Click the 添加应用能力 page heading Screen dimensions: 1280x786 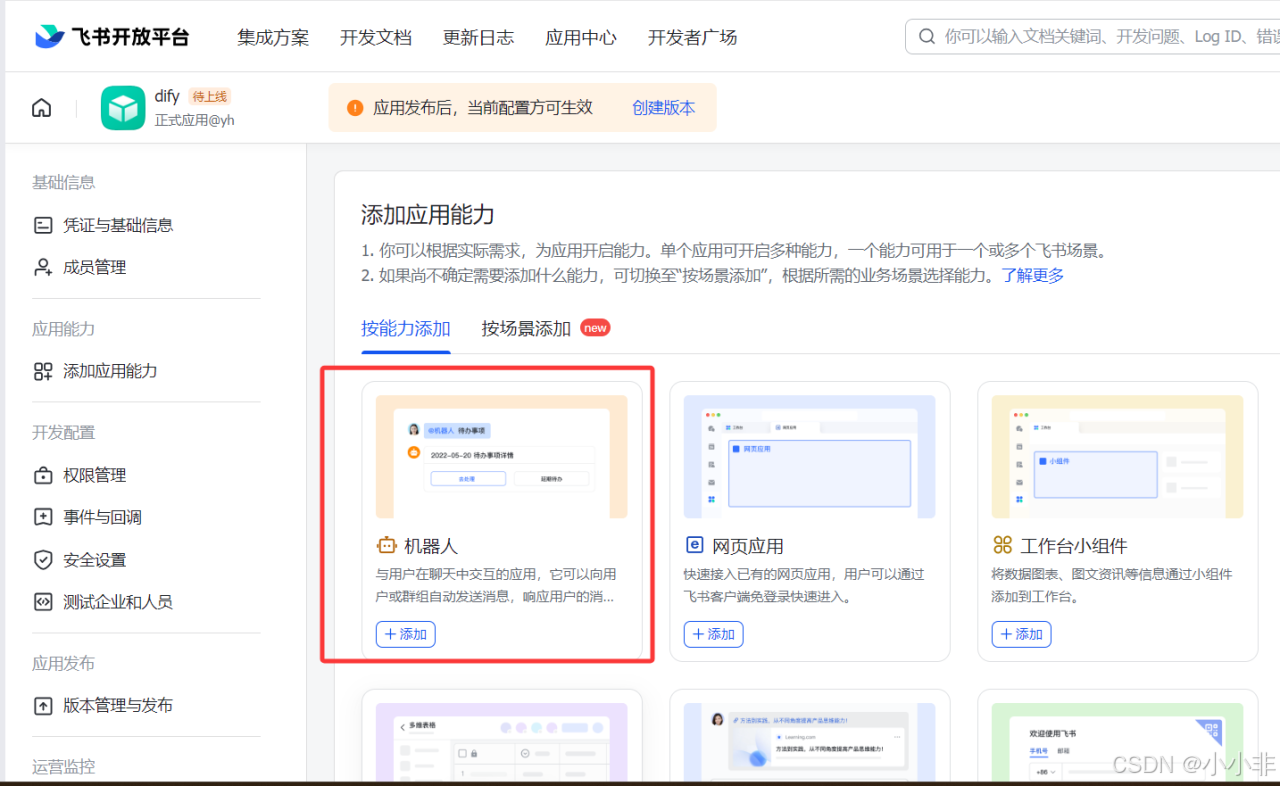[428, 215]
